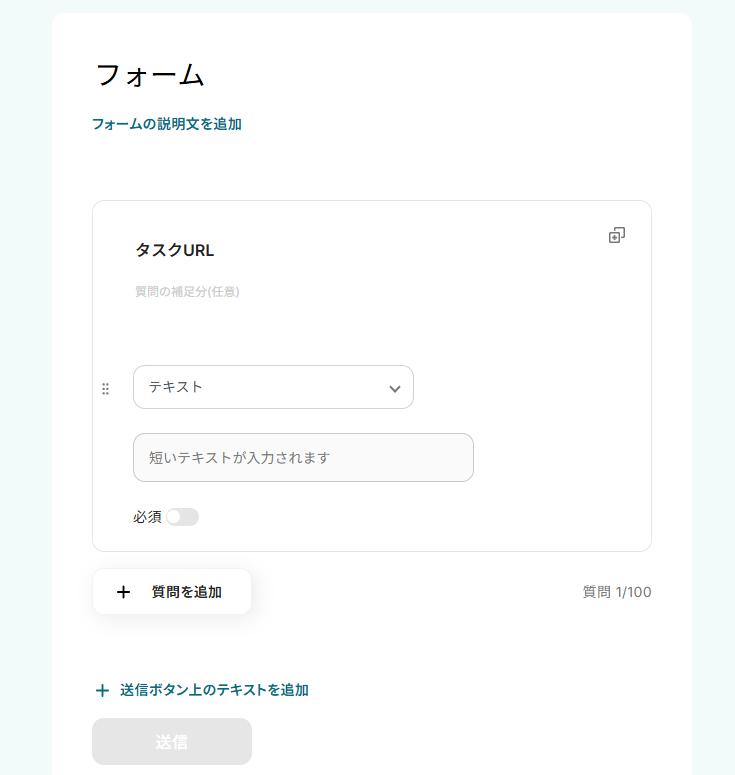This screenshot has height=775, width=735.
Task: Click the フォームの説明文を追加 link
Action: (167, 124)
